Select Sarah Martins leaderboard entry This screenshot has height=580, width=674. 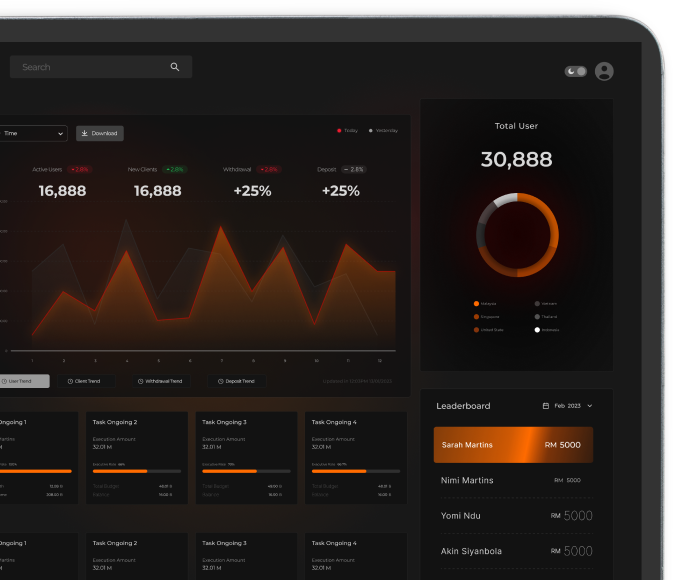pyautogui.click(x=512, y=445)
